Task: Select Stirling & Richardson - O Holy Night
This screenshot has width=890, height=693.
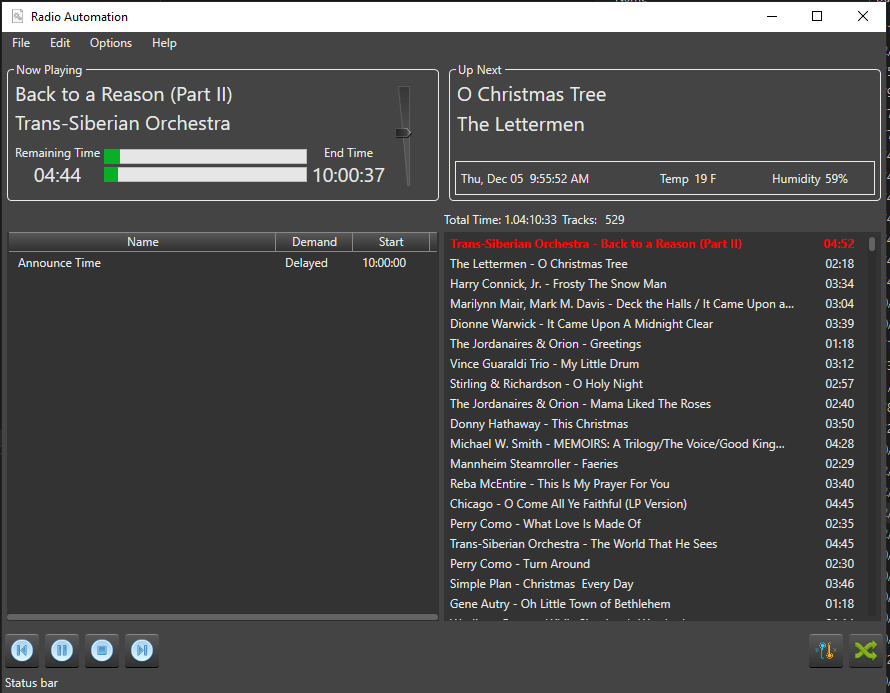Action: (653, 384)
